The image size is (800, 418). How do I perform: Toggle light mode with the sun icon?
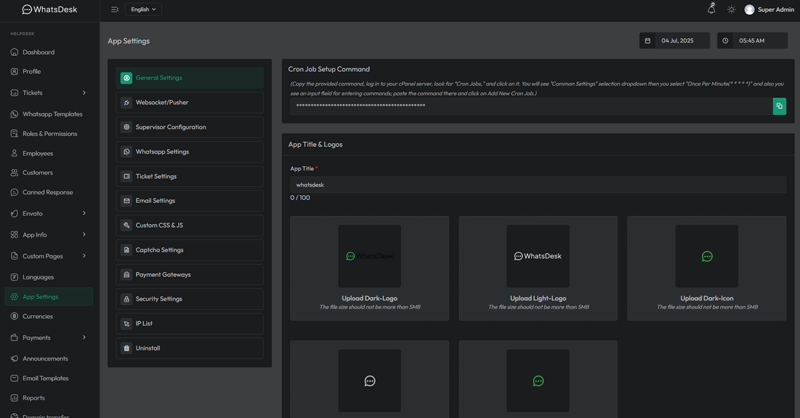point(731,10)
